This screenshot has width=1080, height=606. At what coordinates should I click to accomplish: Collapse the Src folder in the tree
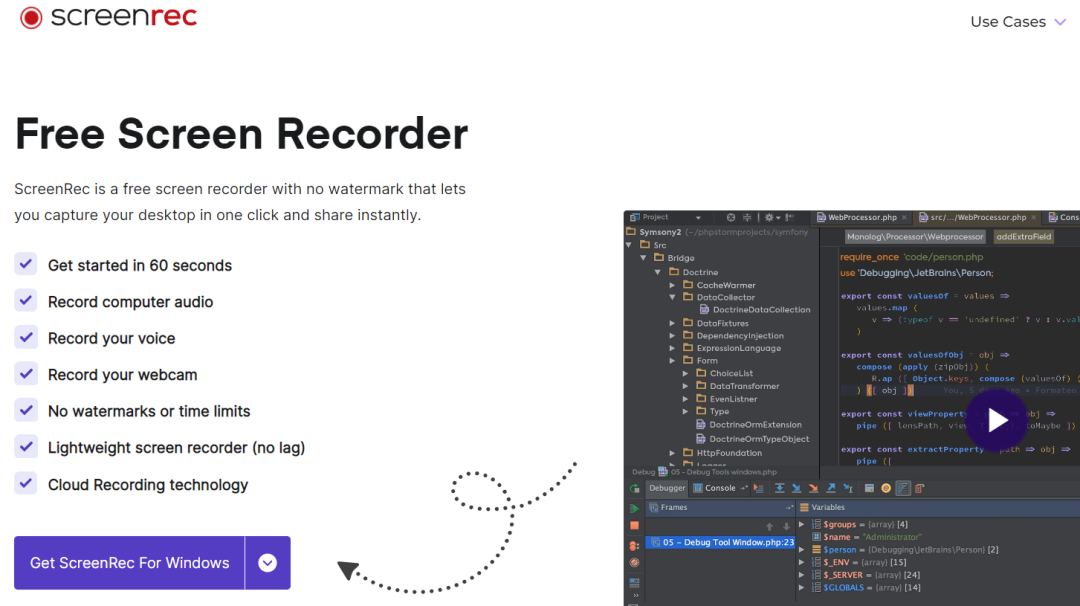click(x=629, y=245)
